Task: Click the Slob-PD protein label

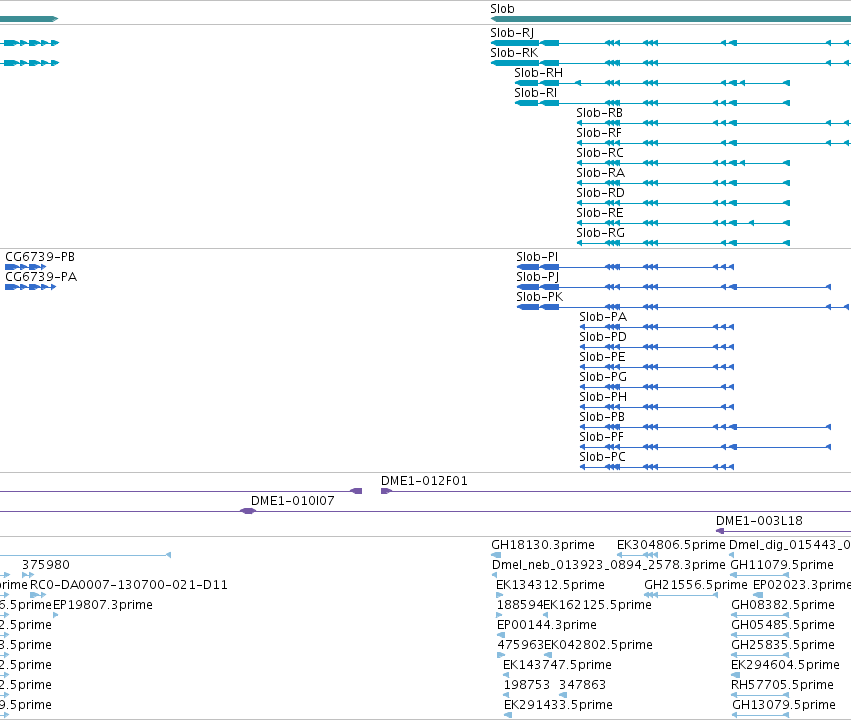Action: (603, 337)
